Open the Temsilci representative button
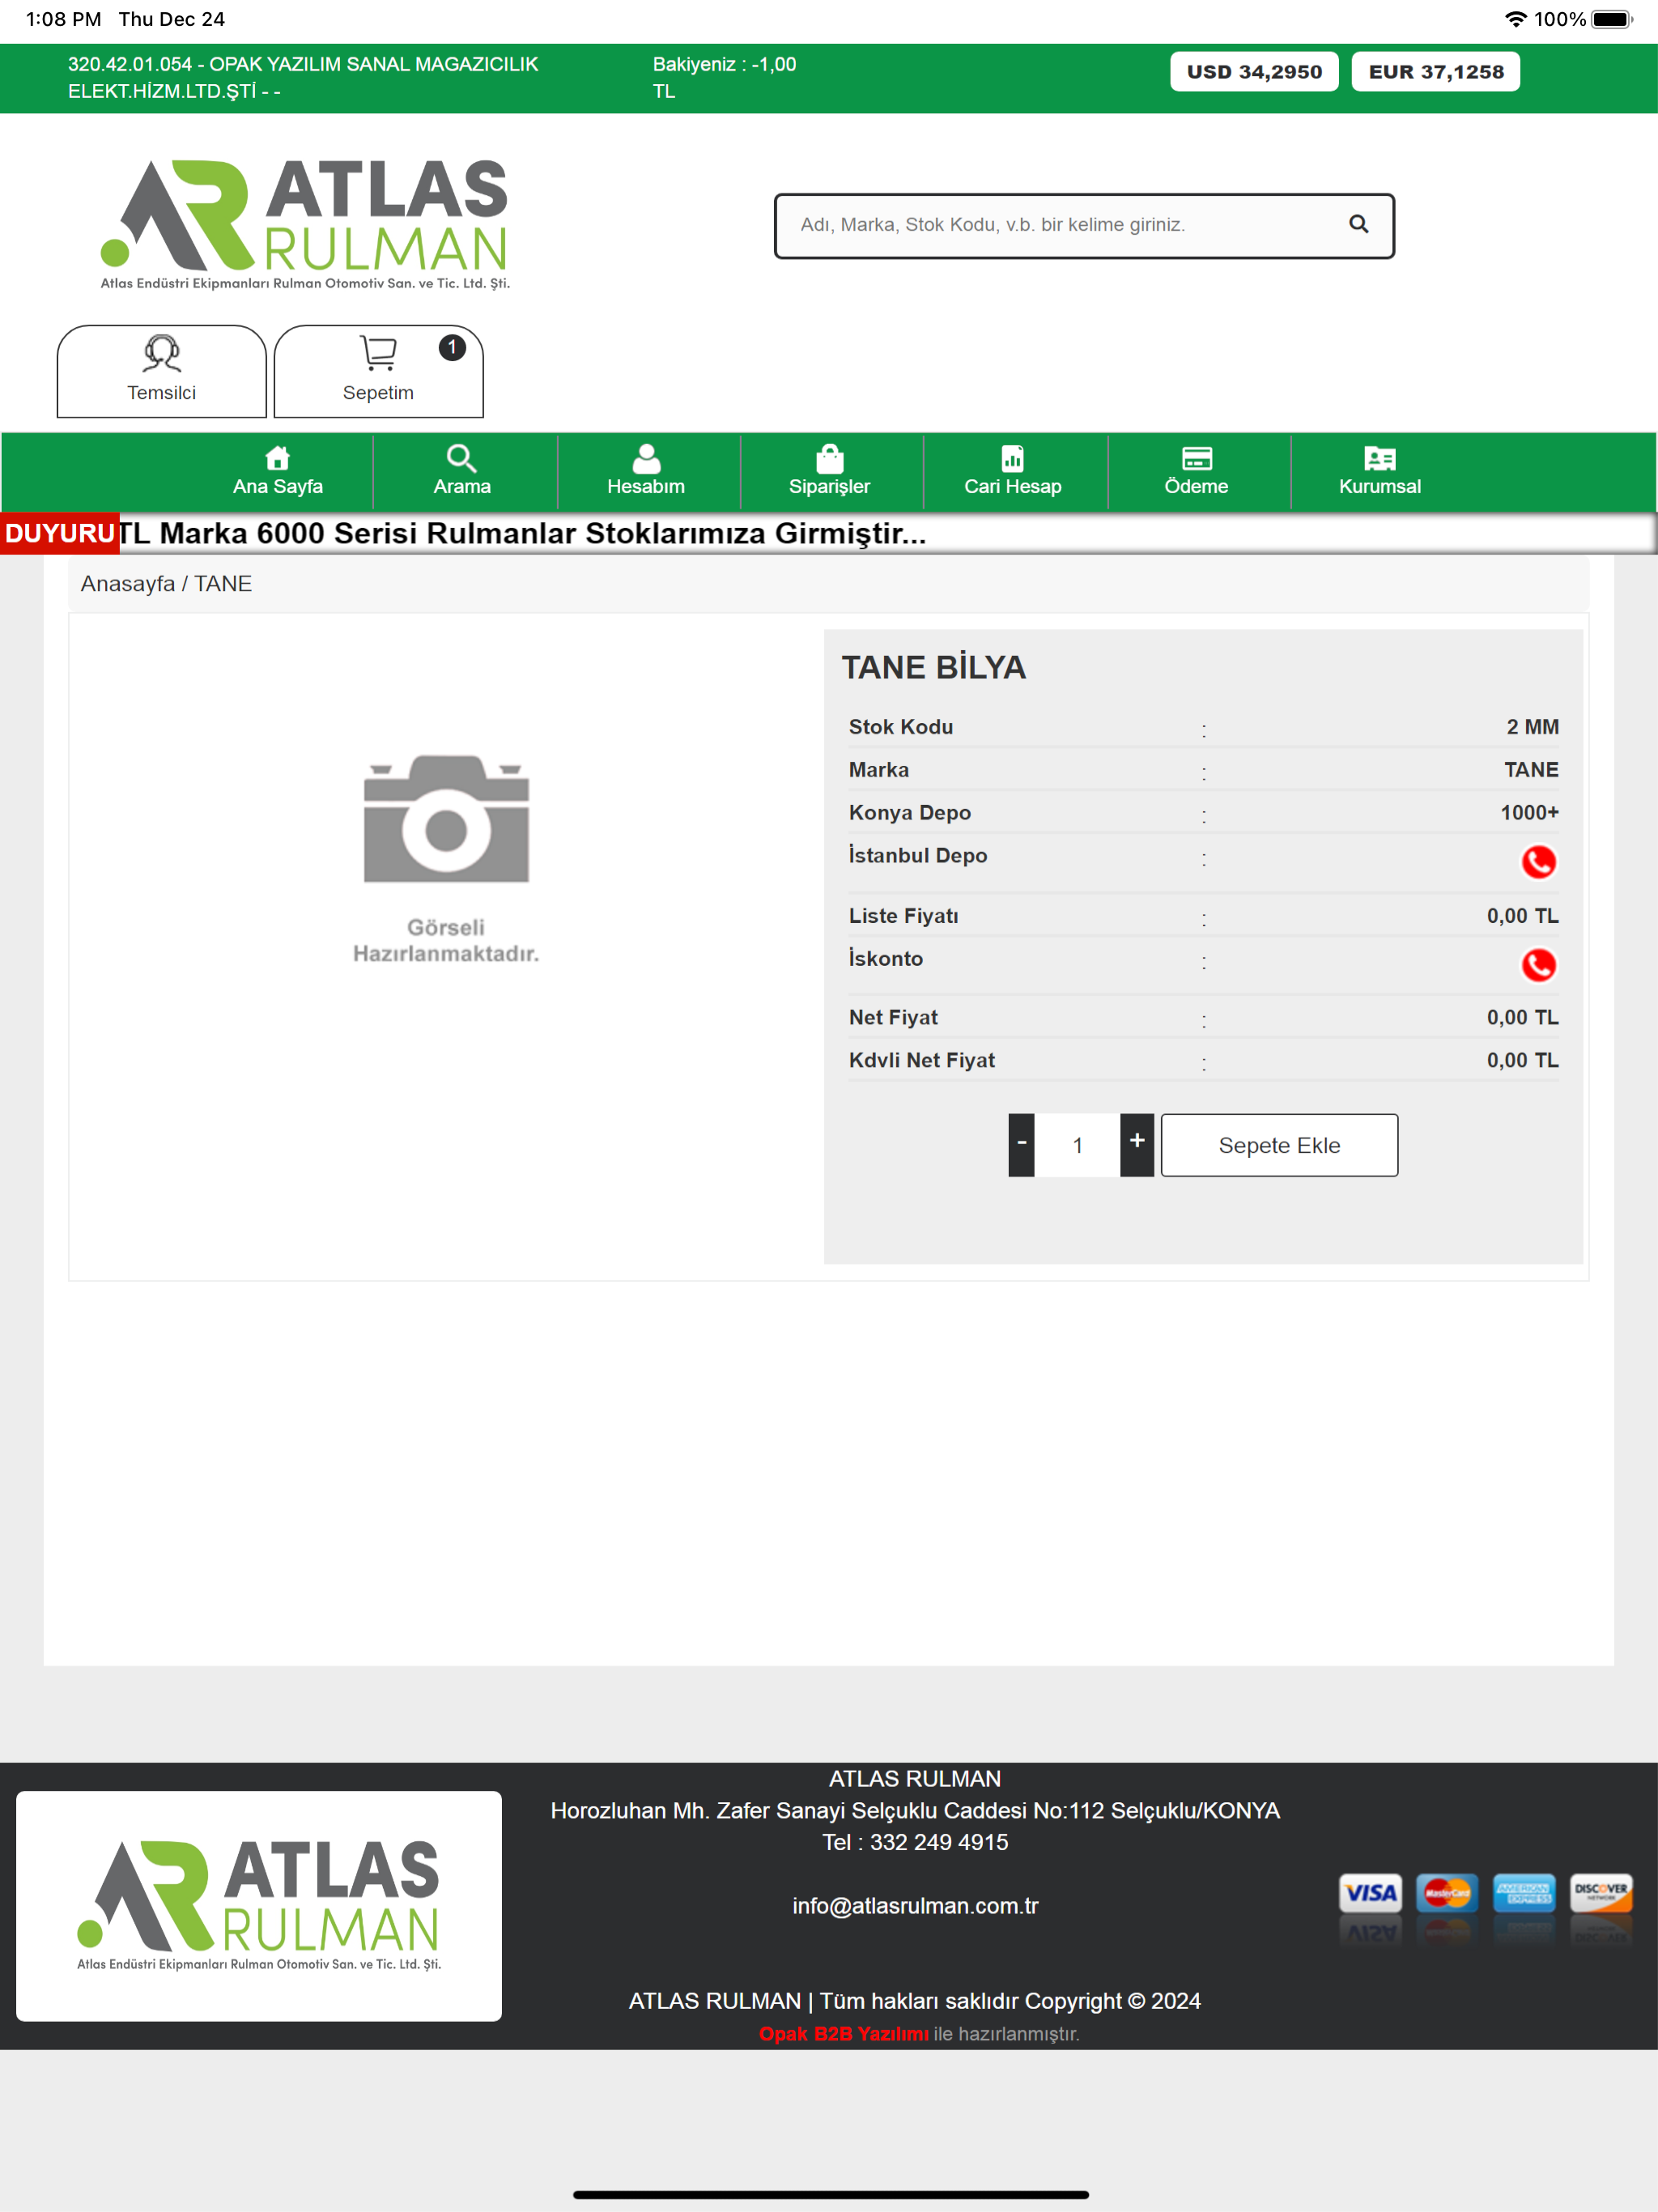Viewport: 1658px width, 2212px height. pyautogui.click(x=161, y=371)
